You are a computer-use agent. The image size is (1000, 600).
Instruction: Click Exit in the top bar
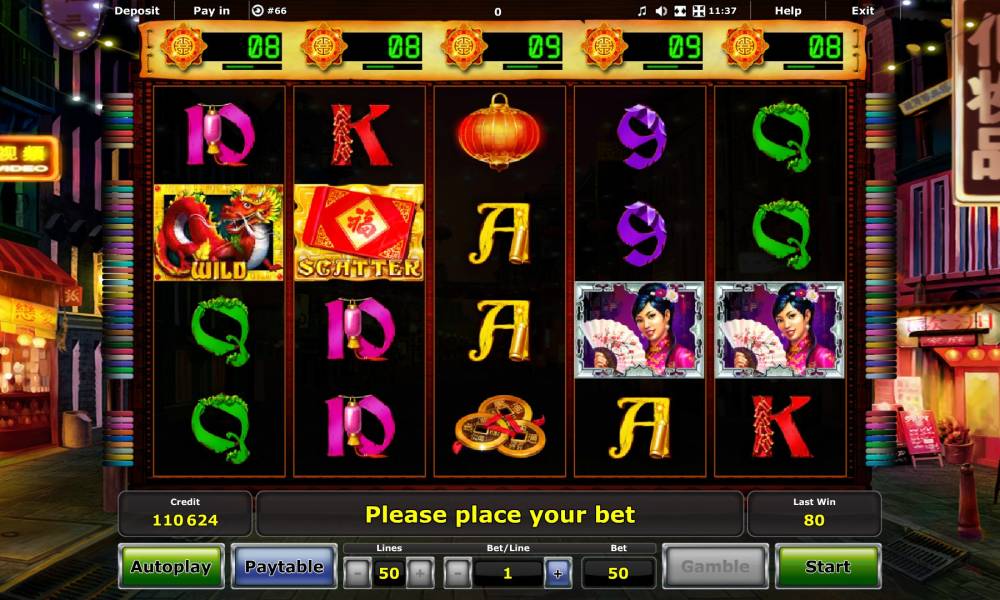click(862, 11)
